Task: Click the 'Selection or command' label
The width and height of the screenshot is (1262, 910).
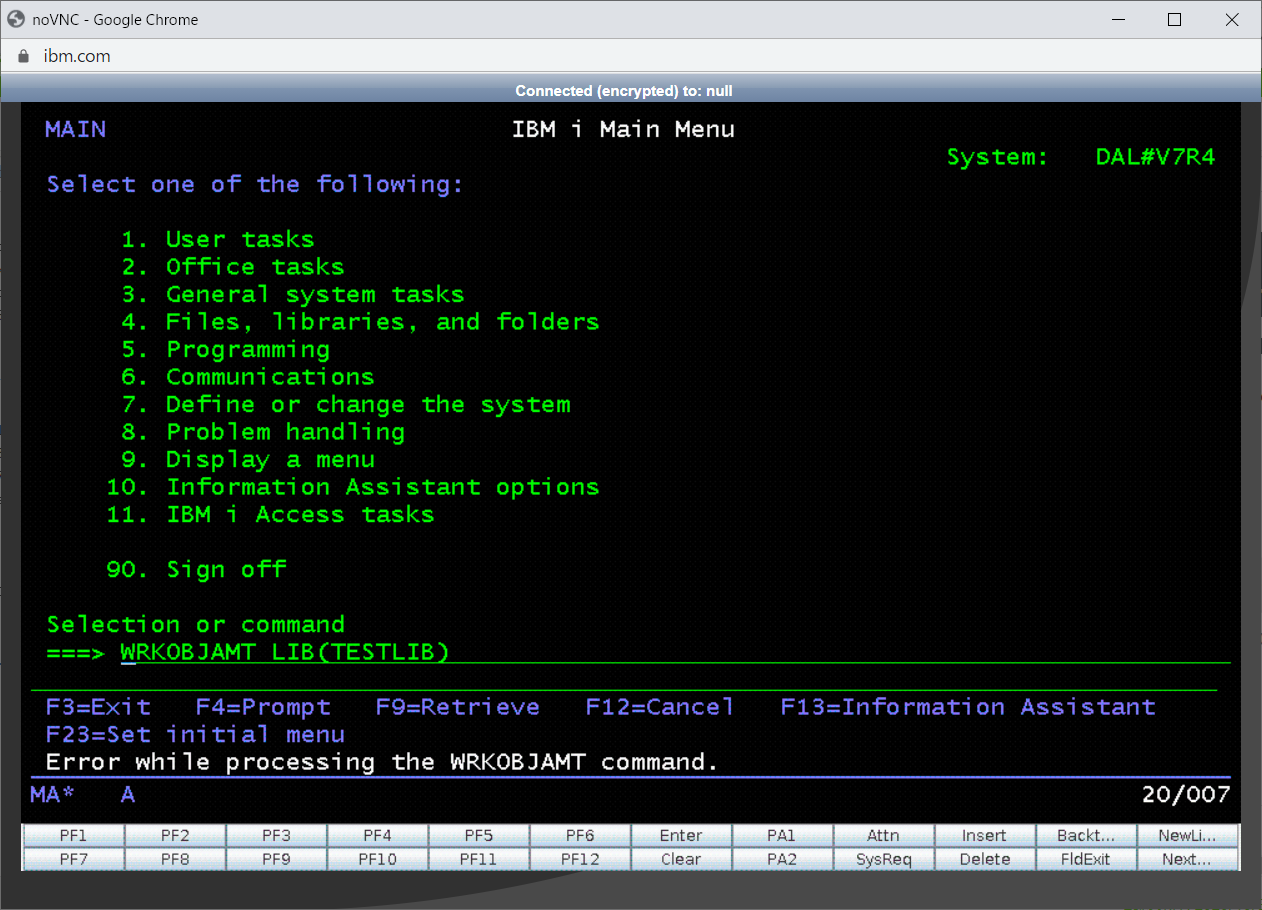Action: tap(195, 625)
